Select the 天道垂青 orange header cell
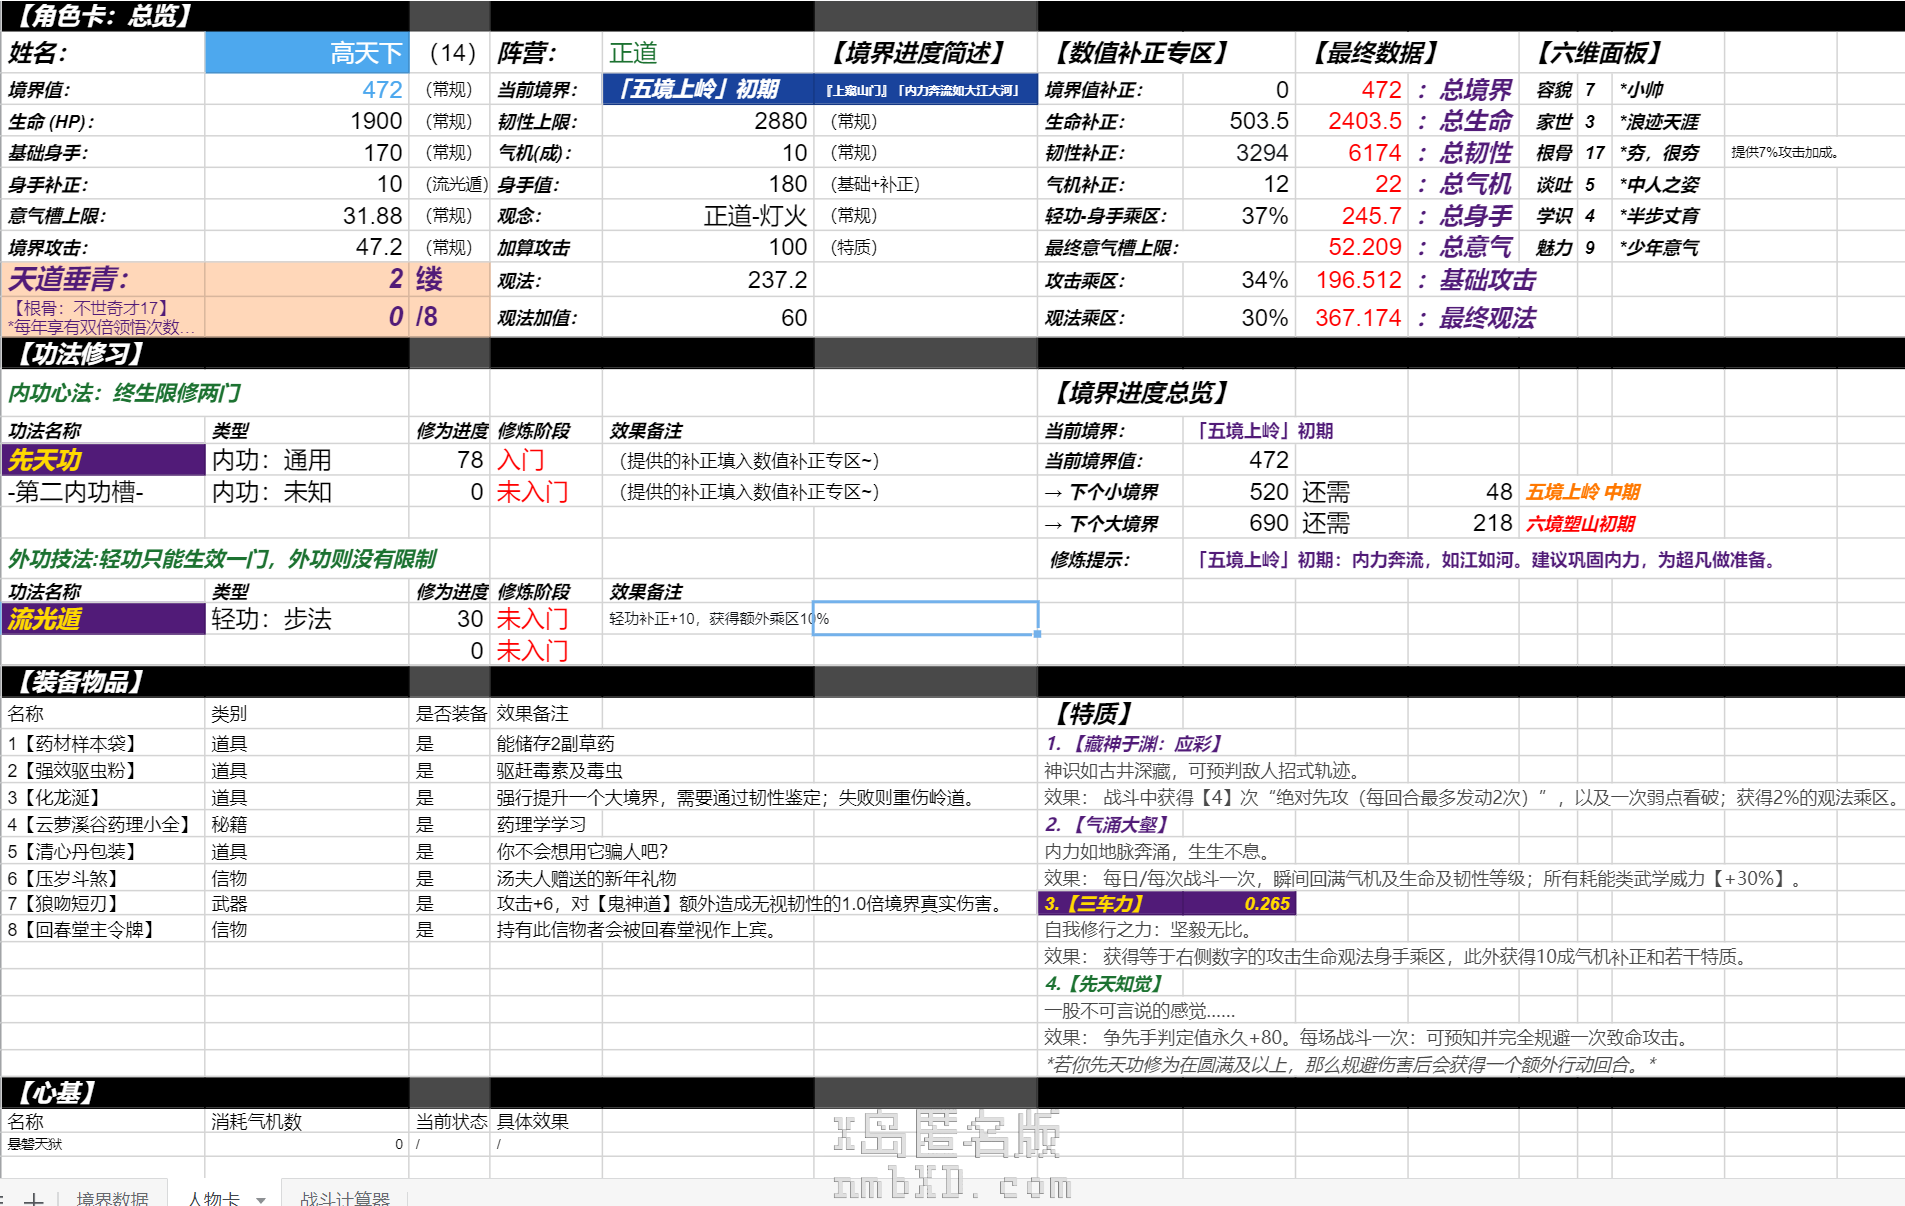This screenshot has width=1905, height=1206. pyautogui.click(x=103, y=279)
